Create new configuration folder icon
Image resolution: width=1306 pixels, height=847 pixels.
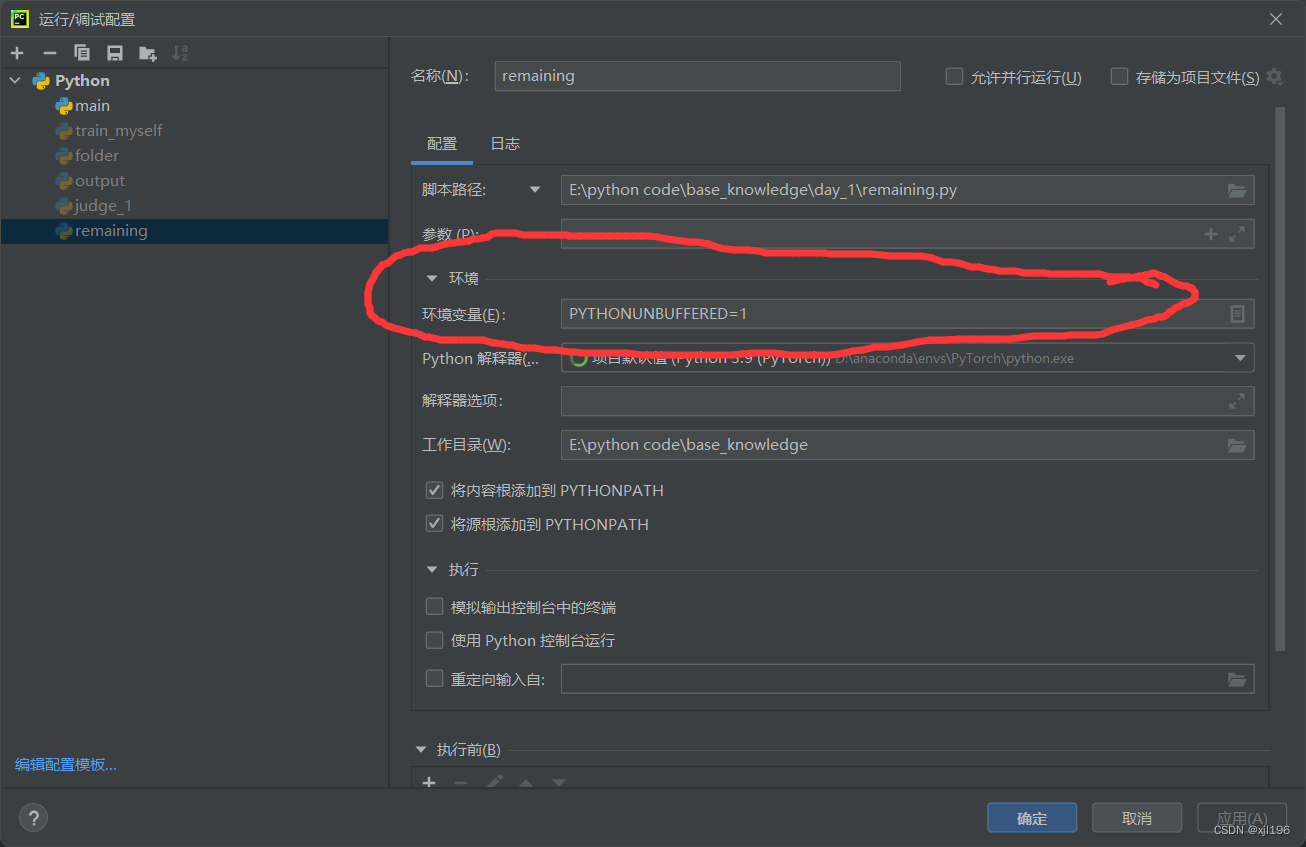(148, 53)
